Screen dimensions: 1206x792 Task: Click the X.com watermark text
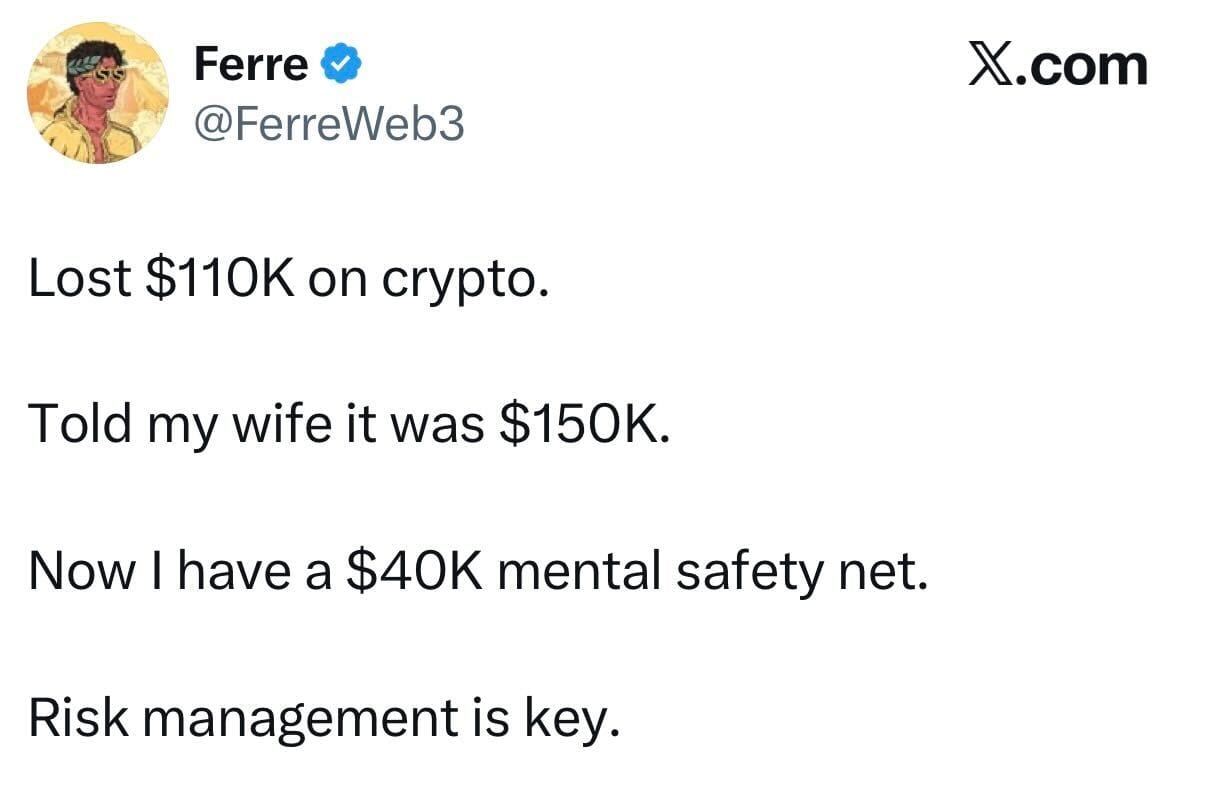[1057, 66]
